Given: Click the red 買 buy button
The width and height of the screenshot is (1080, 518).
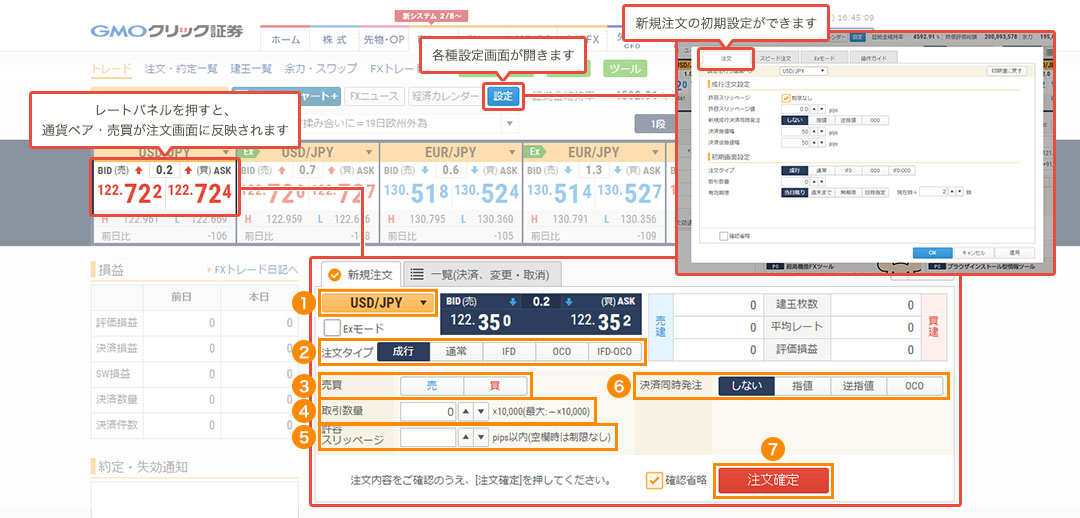Looking at the screenshot, I should coord(493,385).
